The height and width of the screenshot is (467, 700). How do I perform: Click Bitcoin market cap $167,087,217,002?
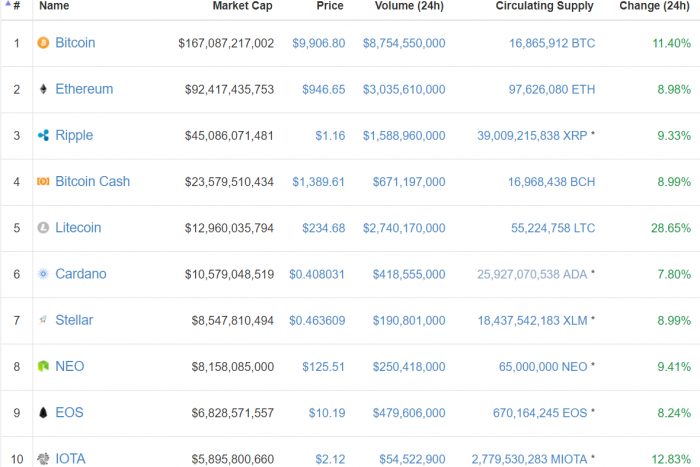pyautogui.click(x=226, y=43)
